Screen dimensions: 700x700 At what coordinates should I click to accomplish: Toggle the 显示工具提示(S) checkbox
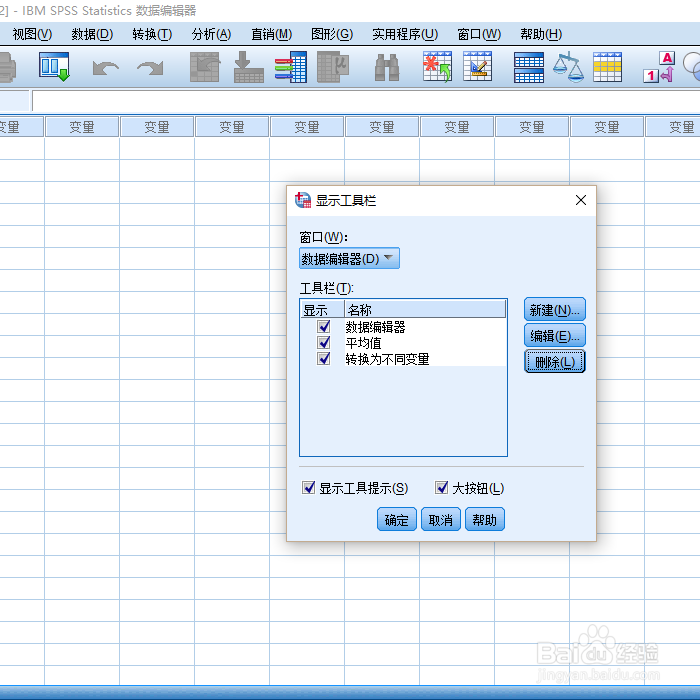tap(308, 488)
